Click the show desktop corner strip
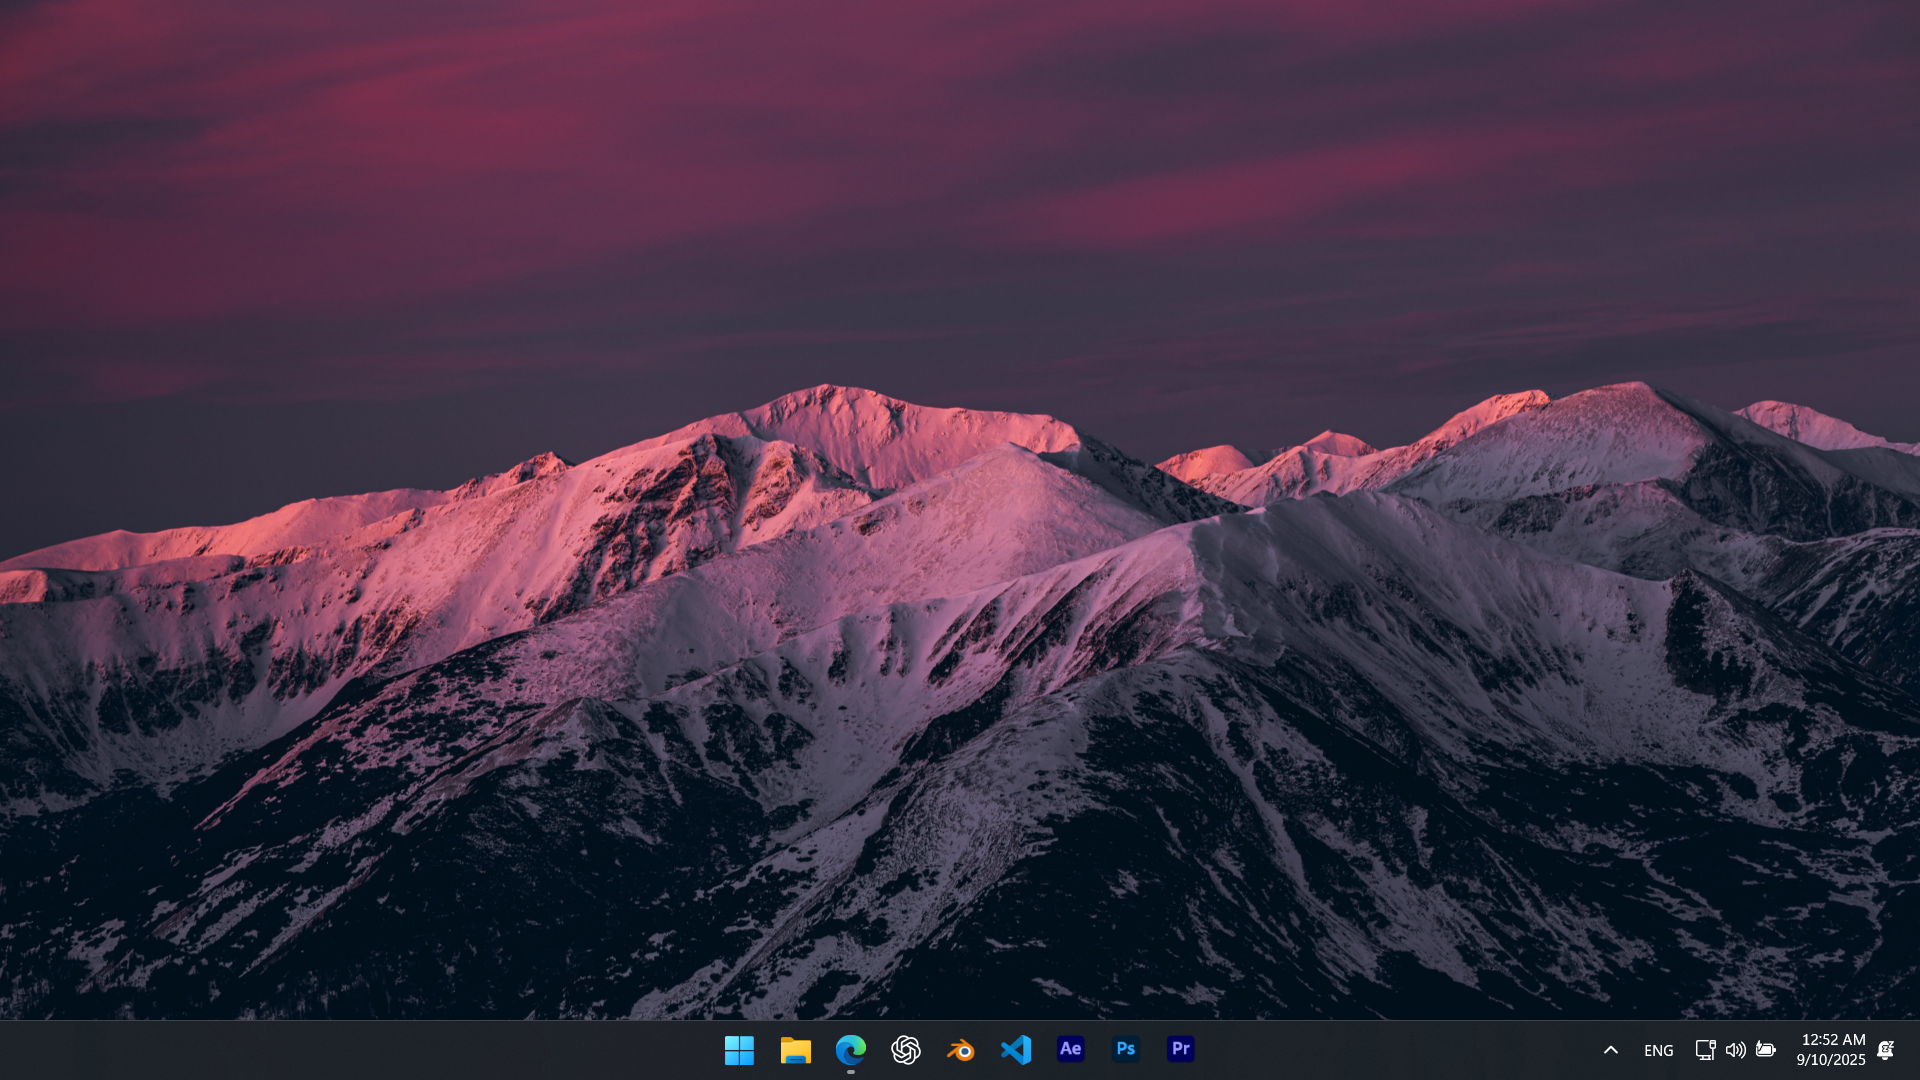Image resolution: width=1920 pixels, height=1080 pixels. click(x=1916, y=1050)
